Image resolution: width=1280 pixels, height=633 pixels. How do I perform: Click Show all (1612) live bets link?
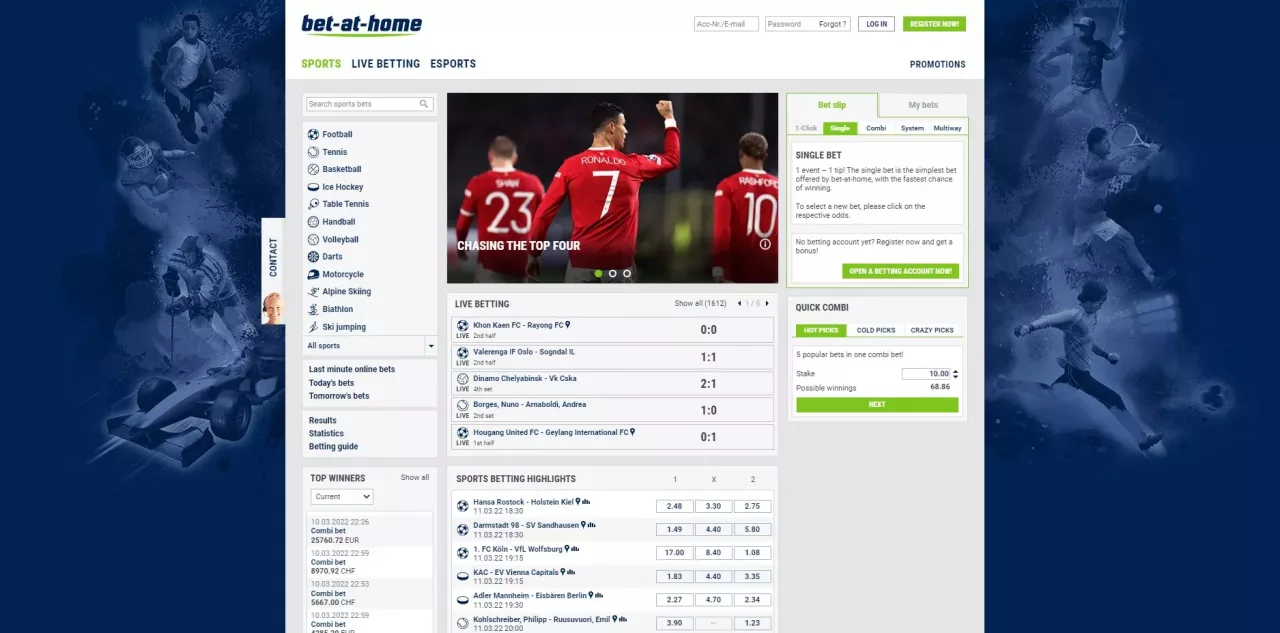(700, 303)
